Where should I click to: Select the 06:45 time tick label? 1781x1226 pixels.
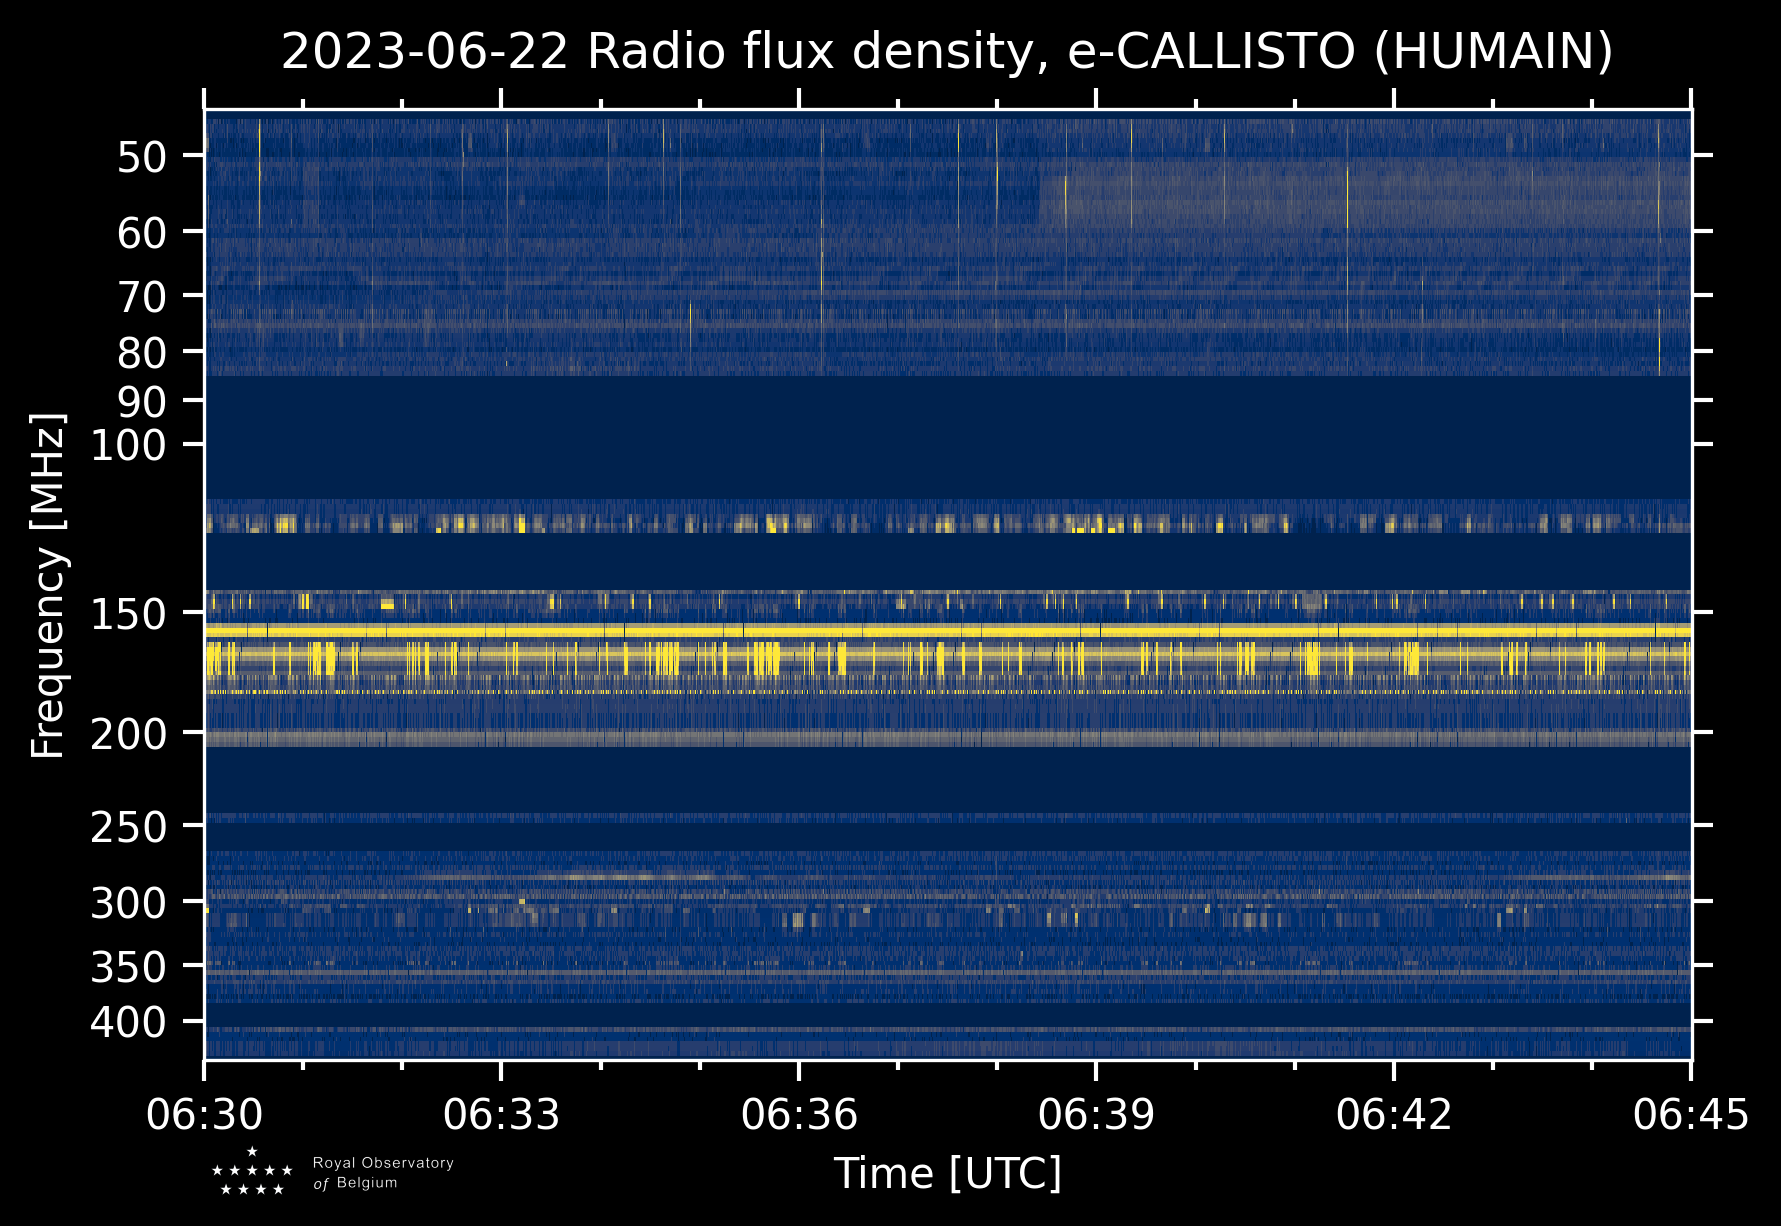click(x=1690, y=1114)
